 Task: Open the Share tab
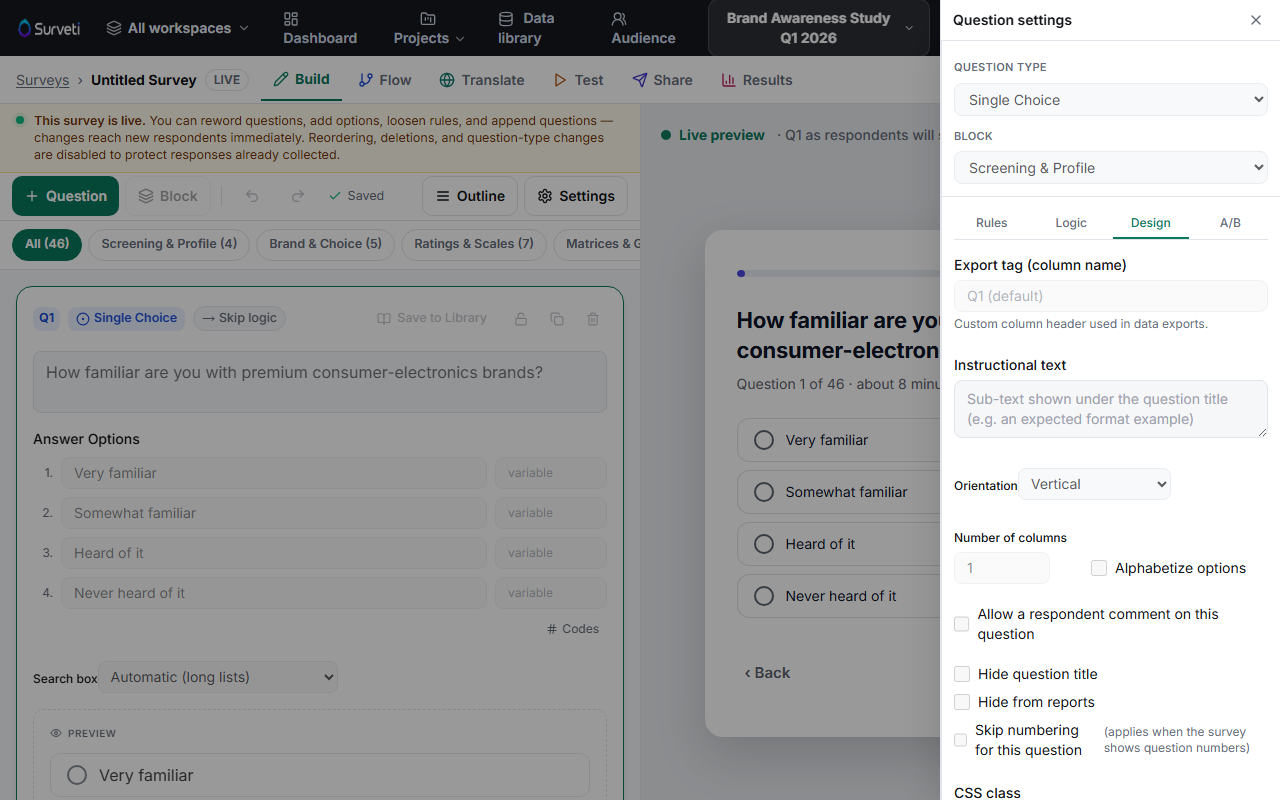tap(662, 80)
